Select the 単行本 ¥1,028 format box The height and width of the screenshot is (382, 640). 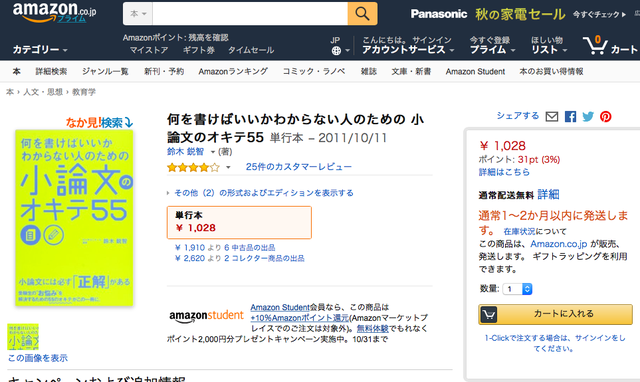pyautogui.click(x=239, y=222)
